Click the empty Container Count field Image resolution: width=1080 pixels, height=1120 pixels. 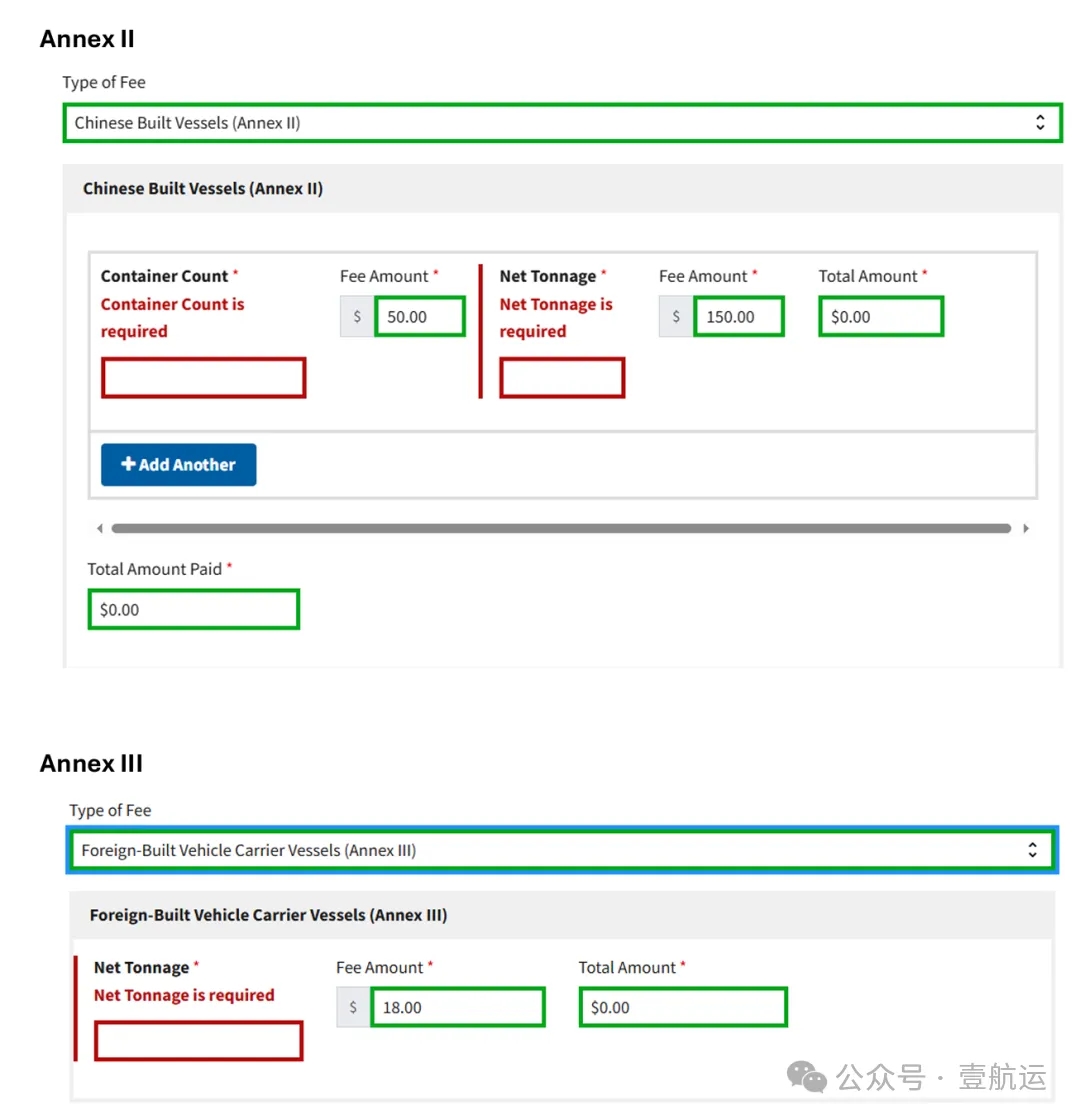click(x=203, y=378)
